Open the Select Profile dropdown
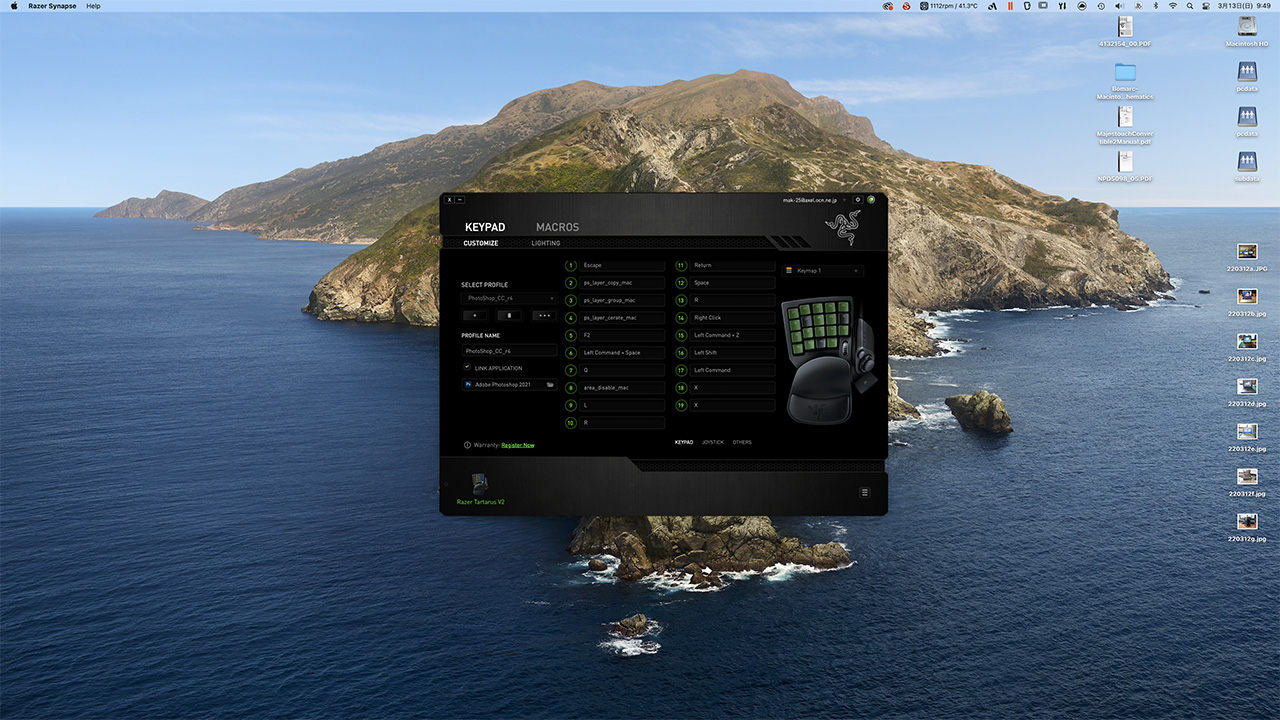 [509, 298]
